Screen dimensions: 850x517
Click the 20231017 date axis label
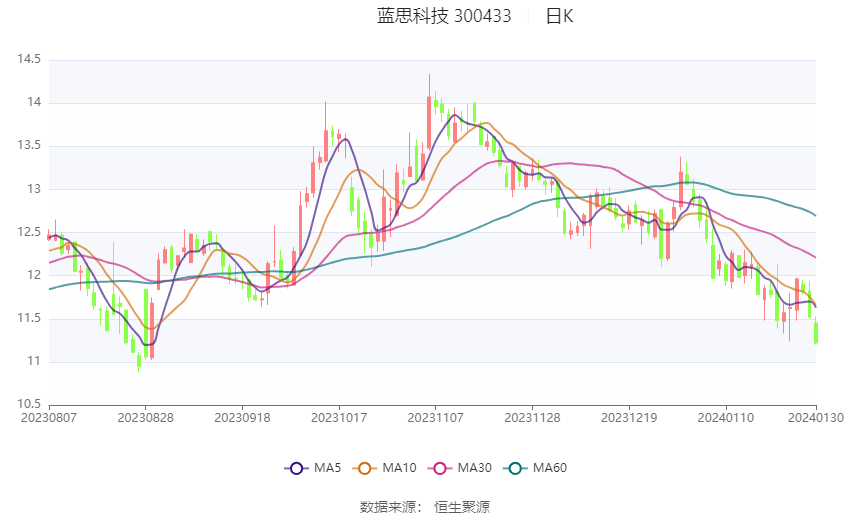tap(339, 416)
